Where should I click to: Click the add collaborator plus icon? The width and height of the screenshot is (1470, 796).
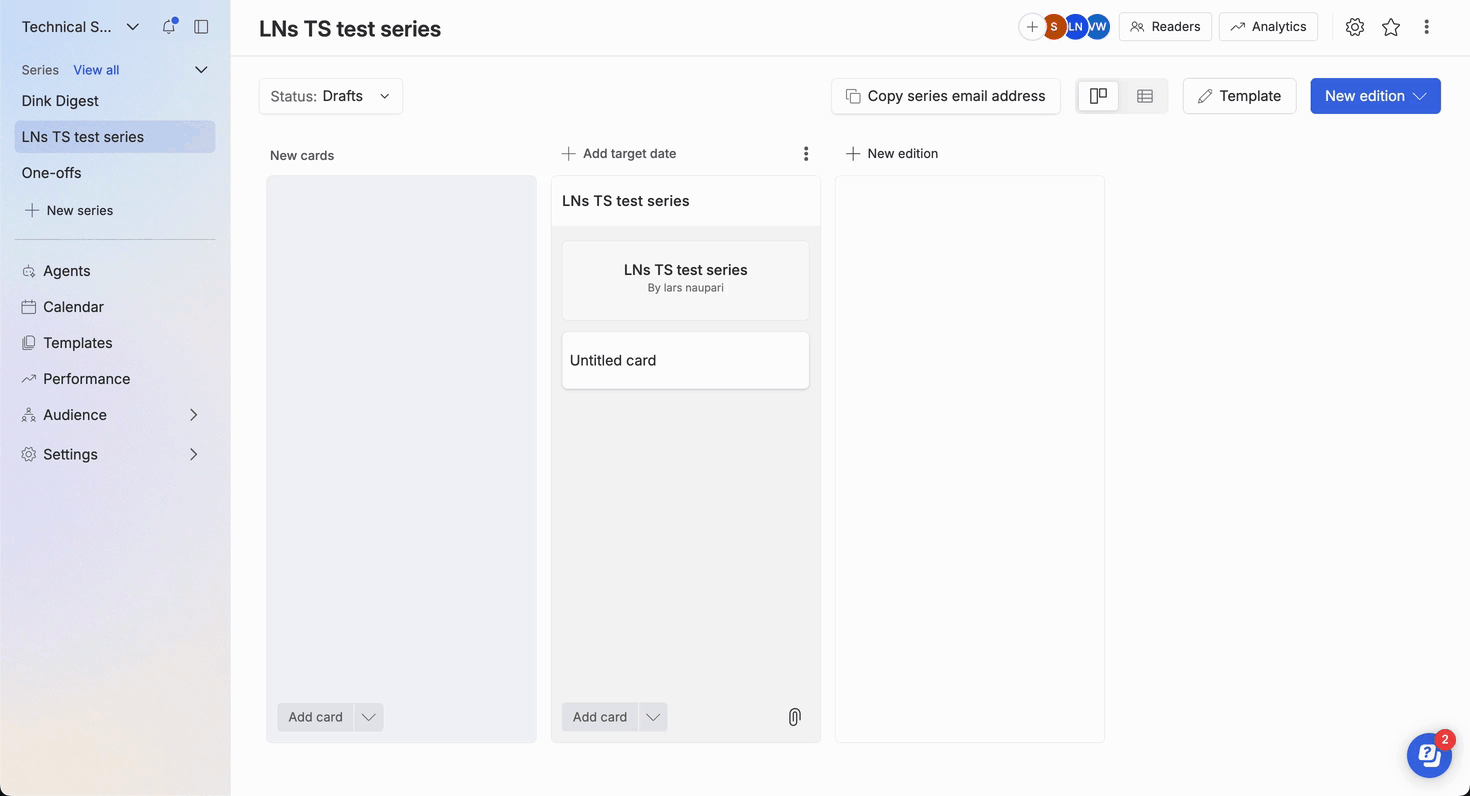[1031, 27]
